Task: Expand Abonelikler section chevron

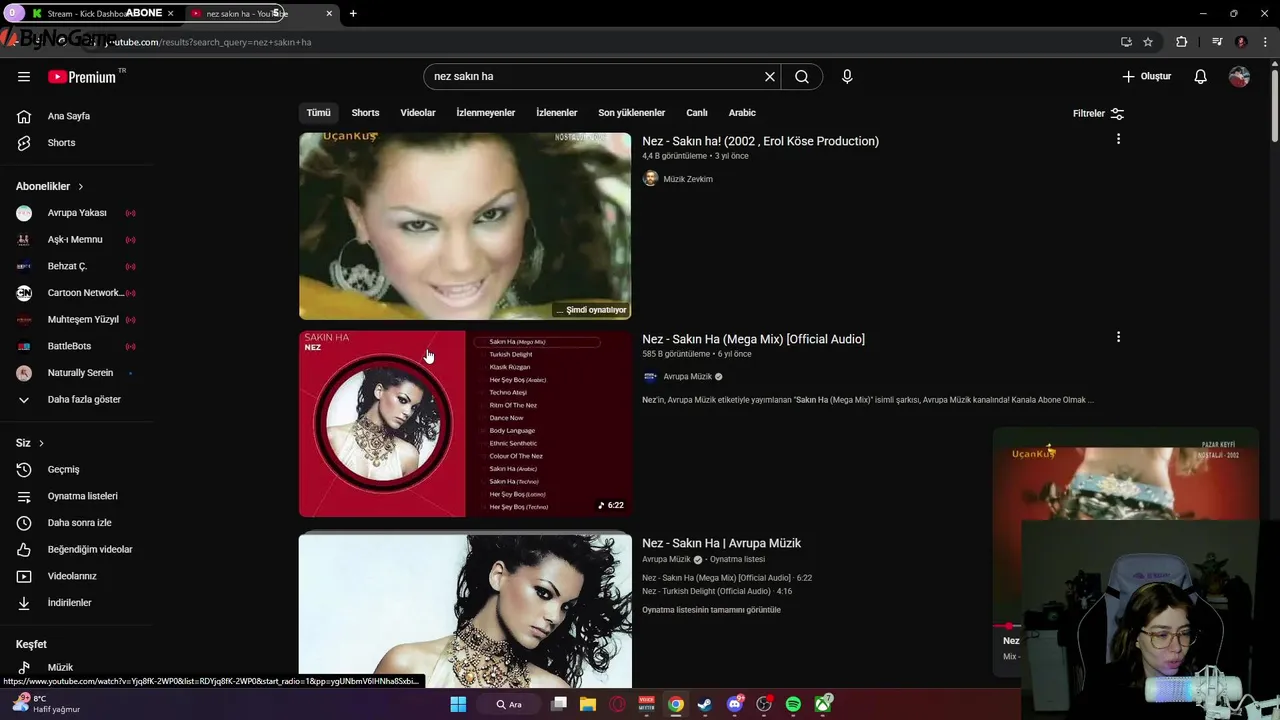Action: pos(81,187)
